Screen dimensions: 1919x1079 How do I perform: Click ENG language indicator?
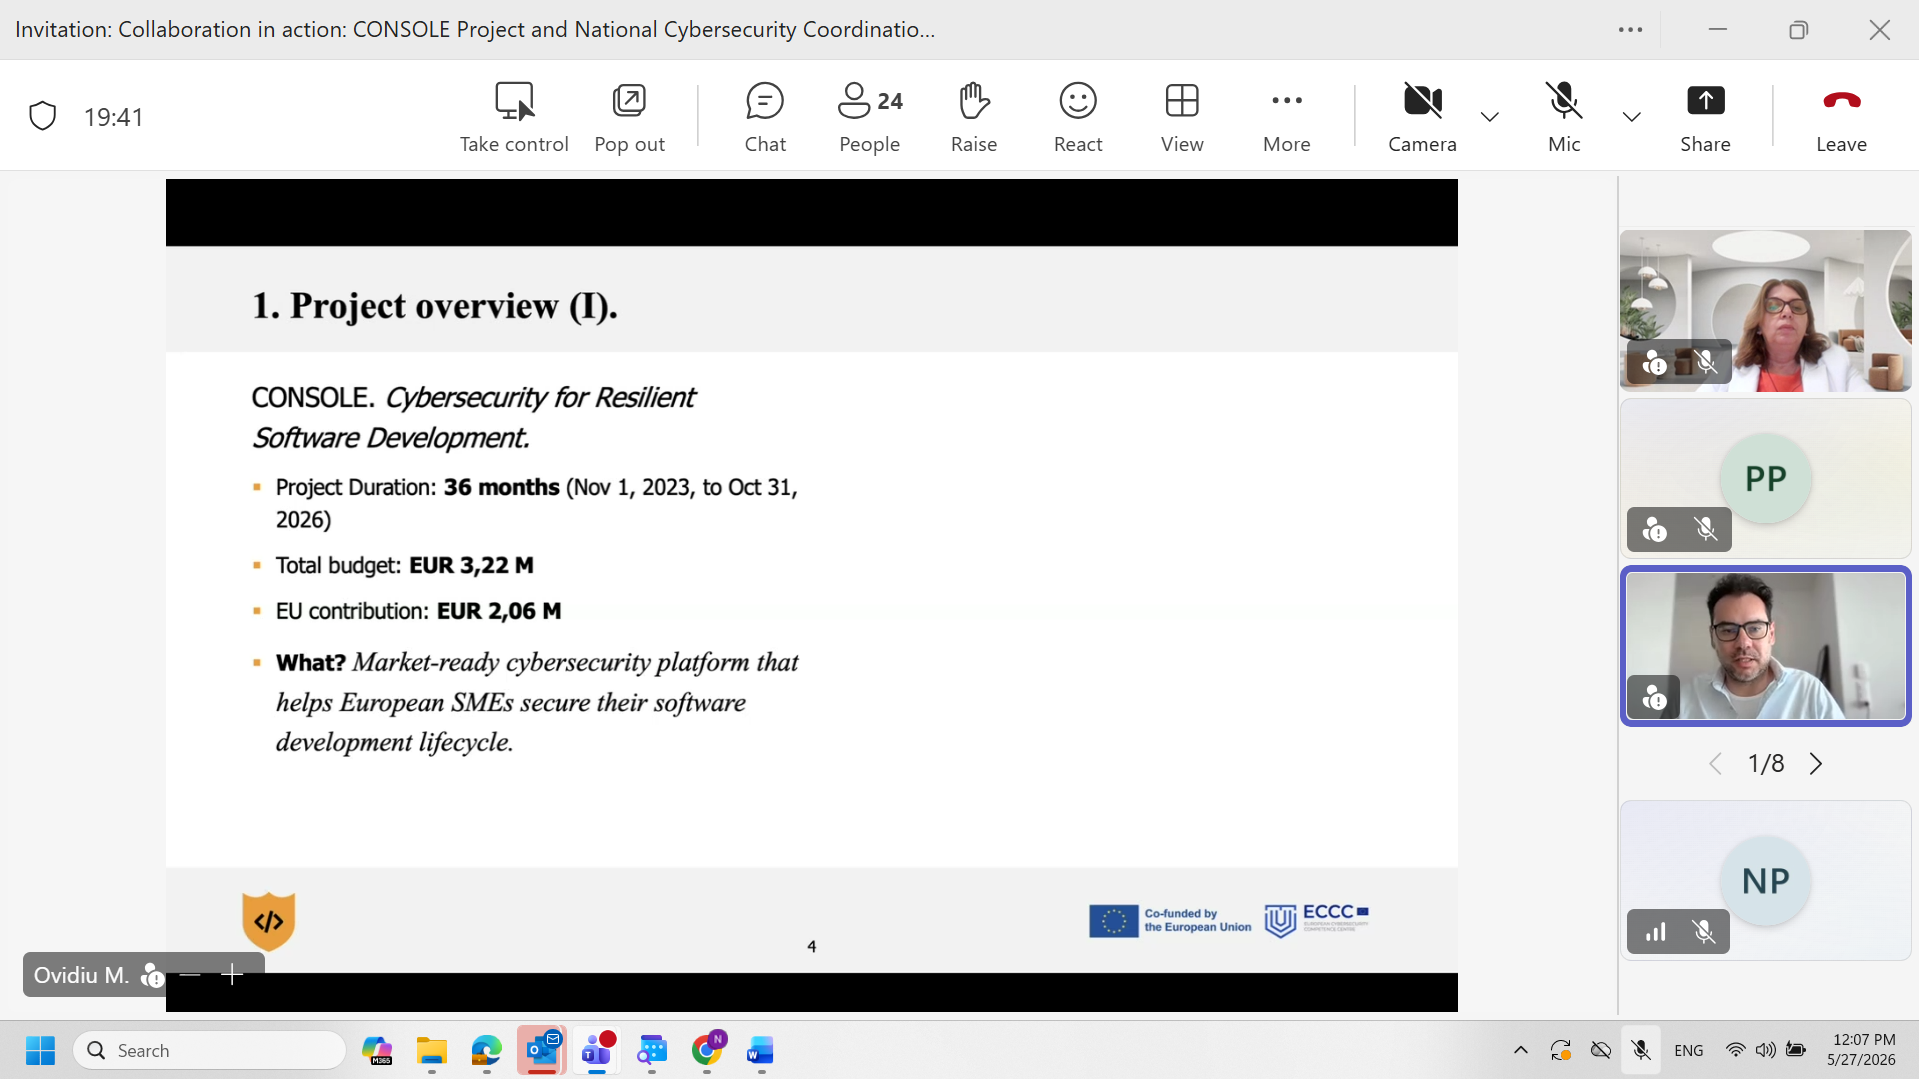pos(1689,1051)
